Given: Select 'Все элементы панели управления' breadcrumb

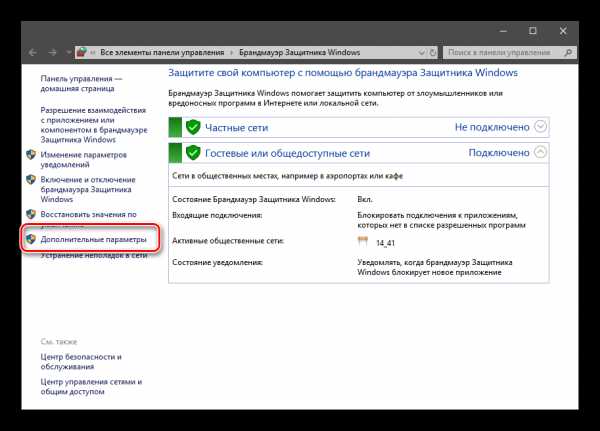Looking at the screenshot, I should [162, 52].
